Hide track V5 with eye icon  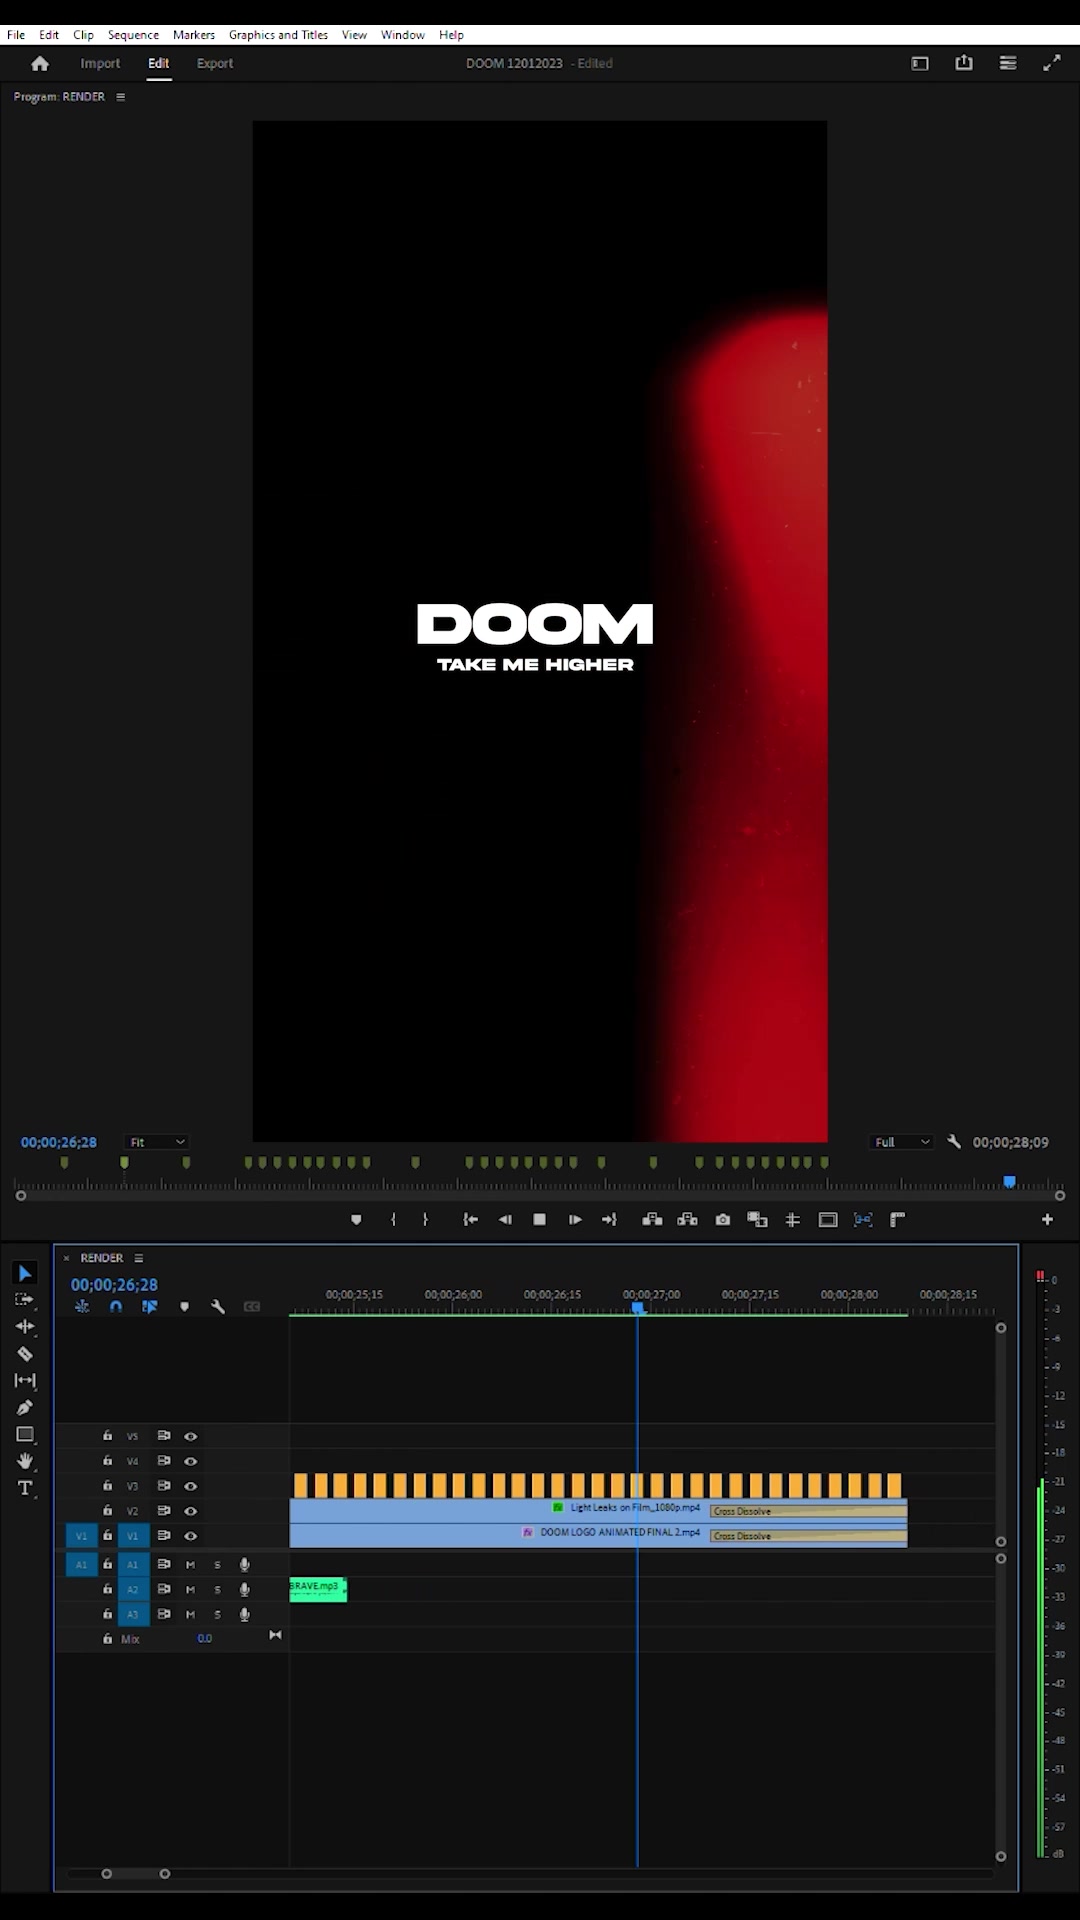pyautogui.click(x=190, y=1436)
